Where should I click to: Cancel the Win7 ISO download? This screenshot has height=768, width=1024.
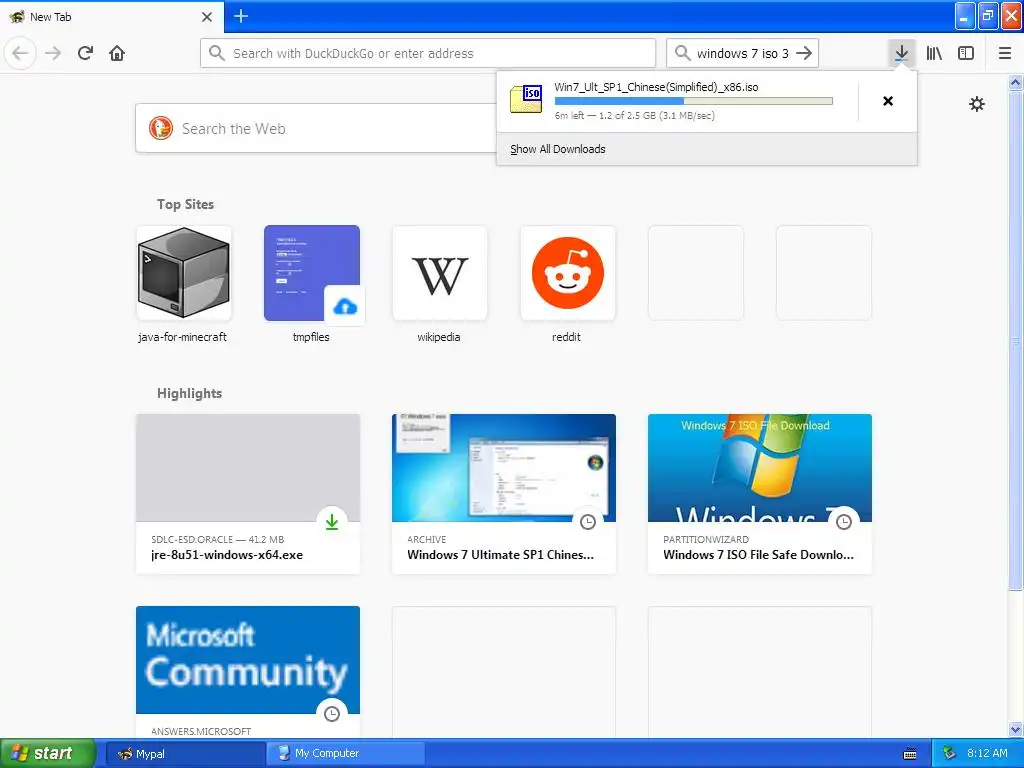coord(888,101)
